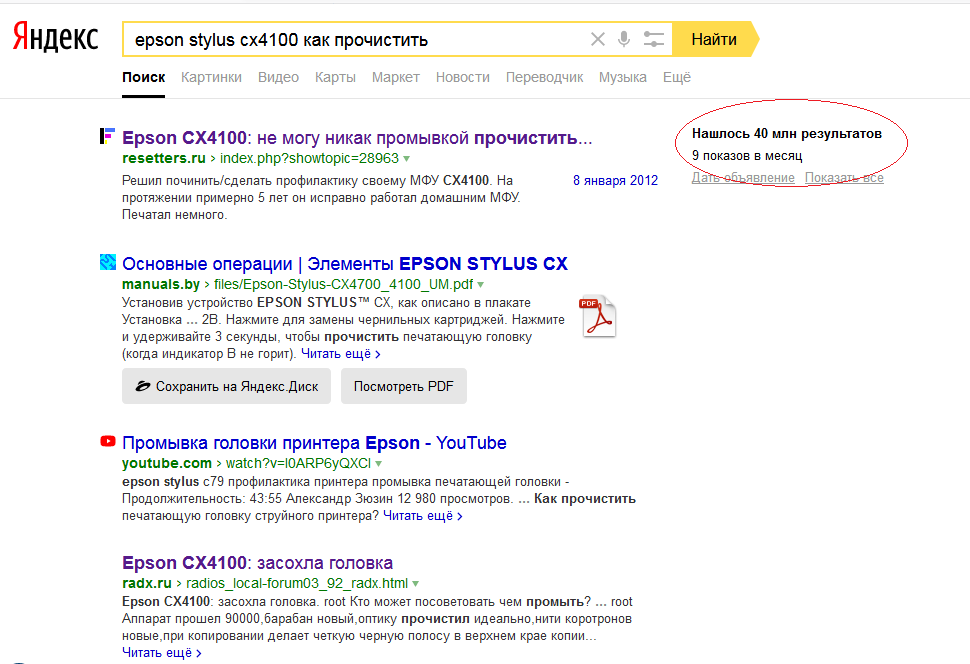
Task: Open the radios_local-forum03_92_radx.html path link
Action: pos(297,584)
